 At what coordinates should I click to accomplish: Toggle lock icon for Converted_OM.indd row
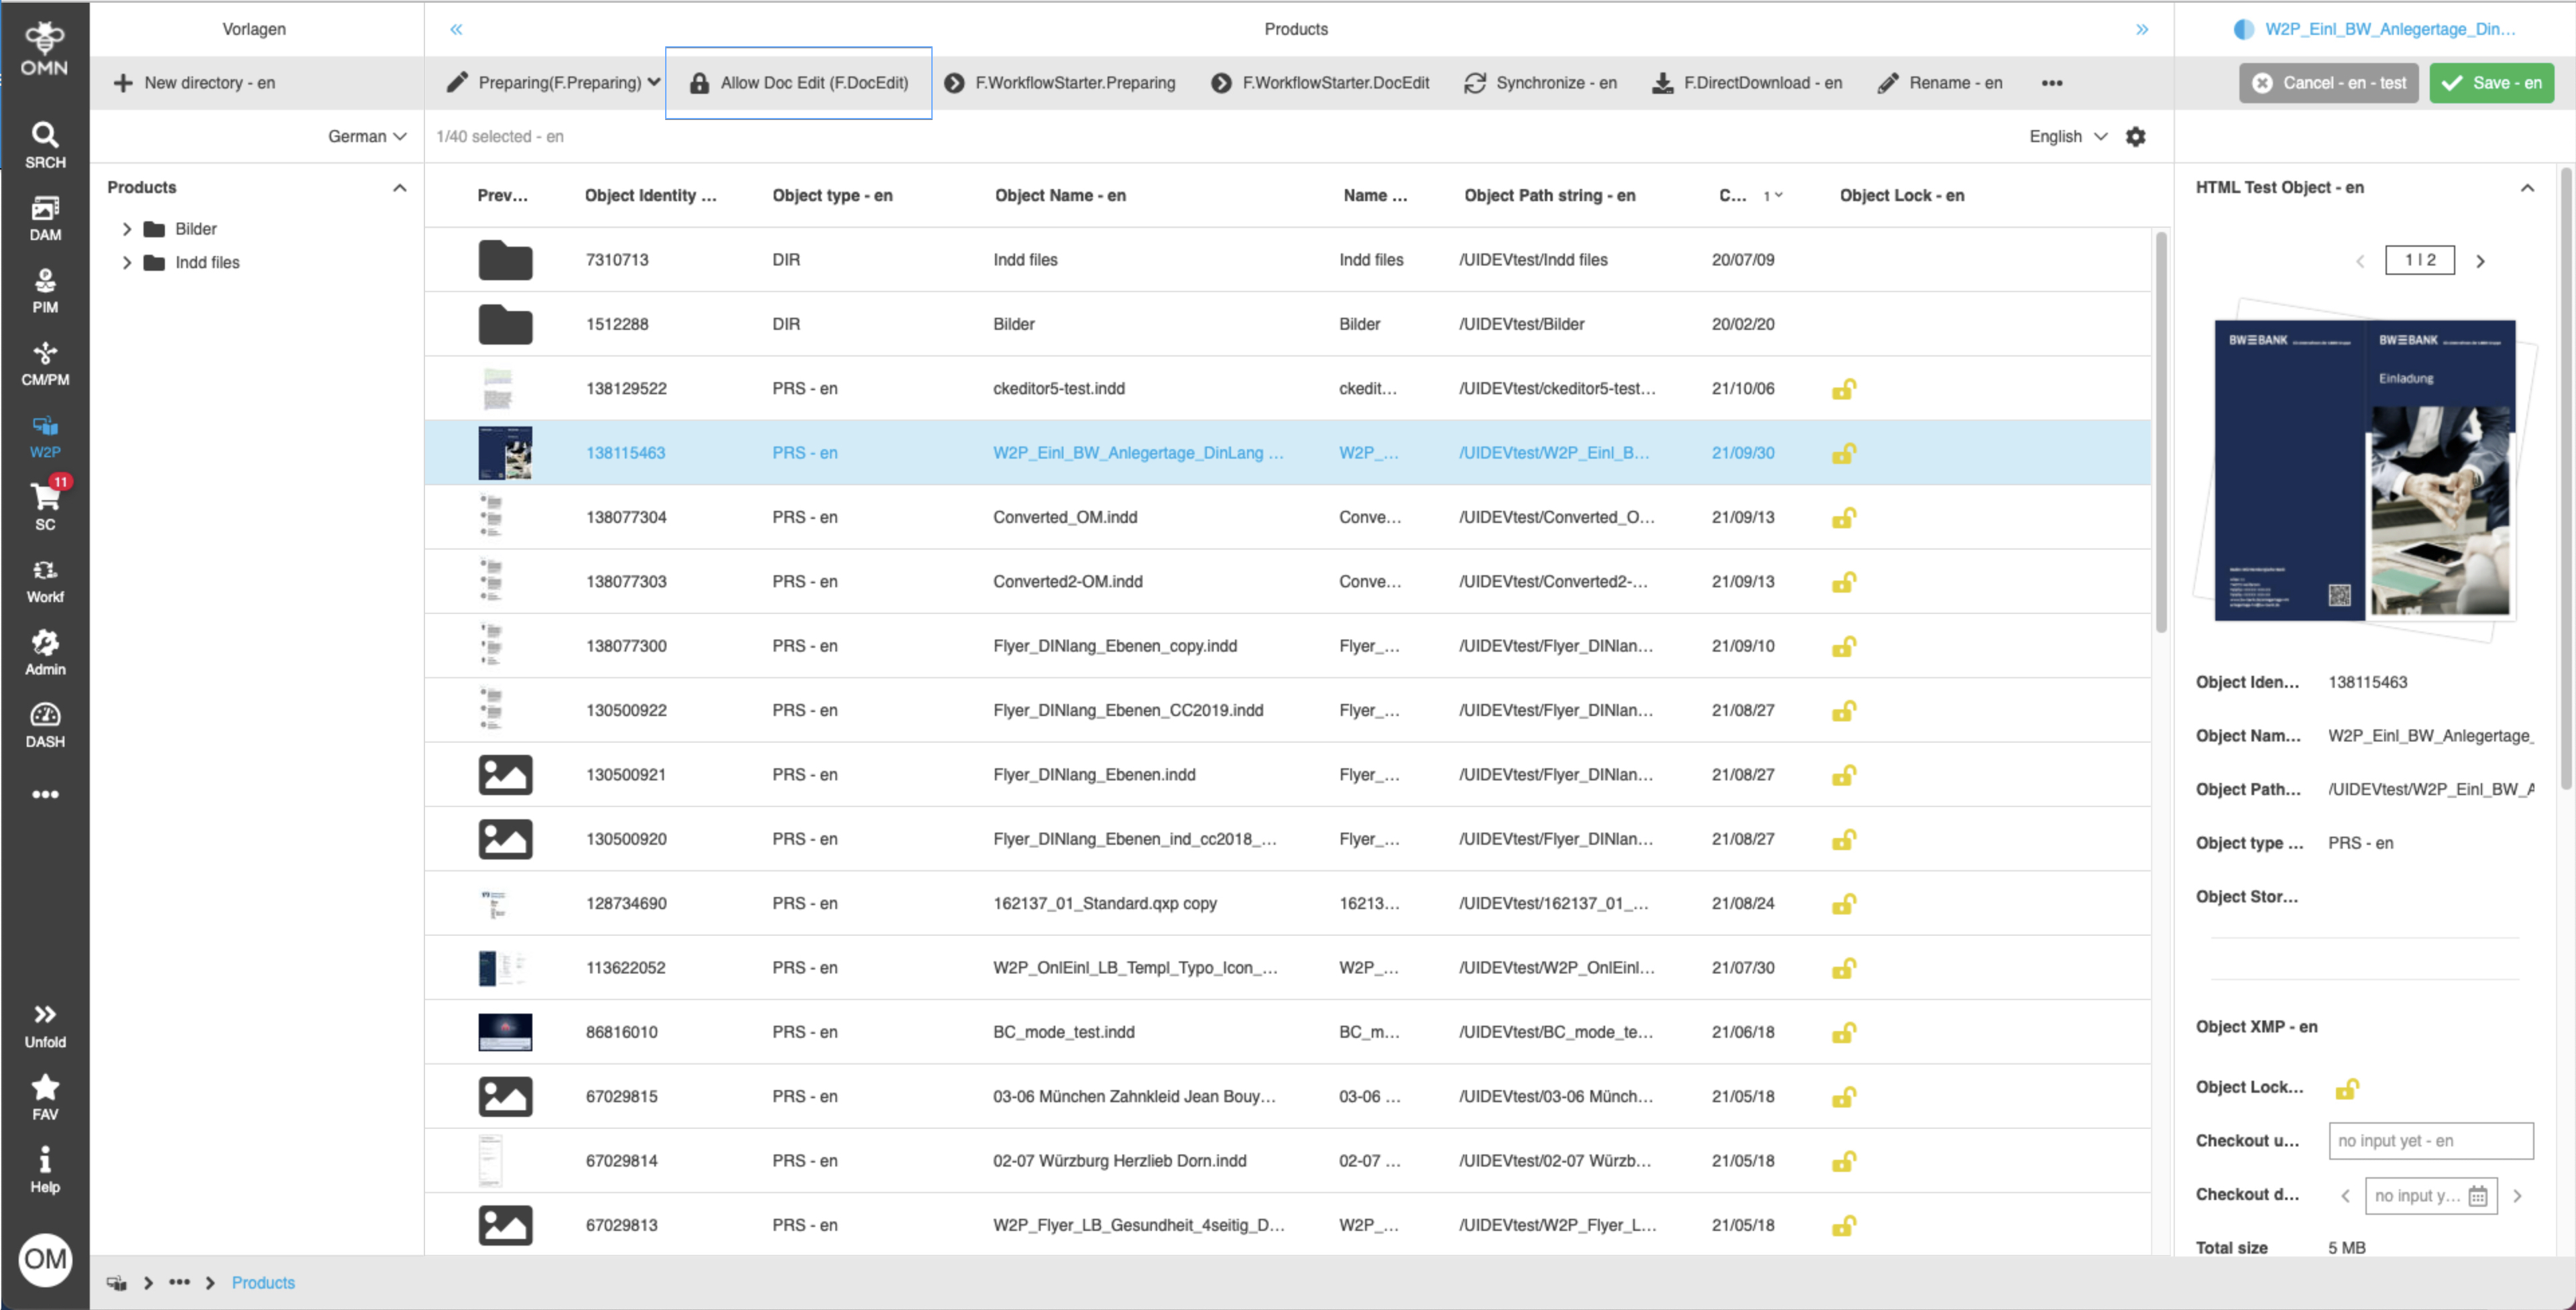click(1843, 518)
